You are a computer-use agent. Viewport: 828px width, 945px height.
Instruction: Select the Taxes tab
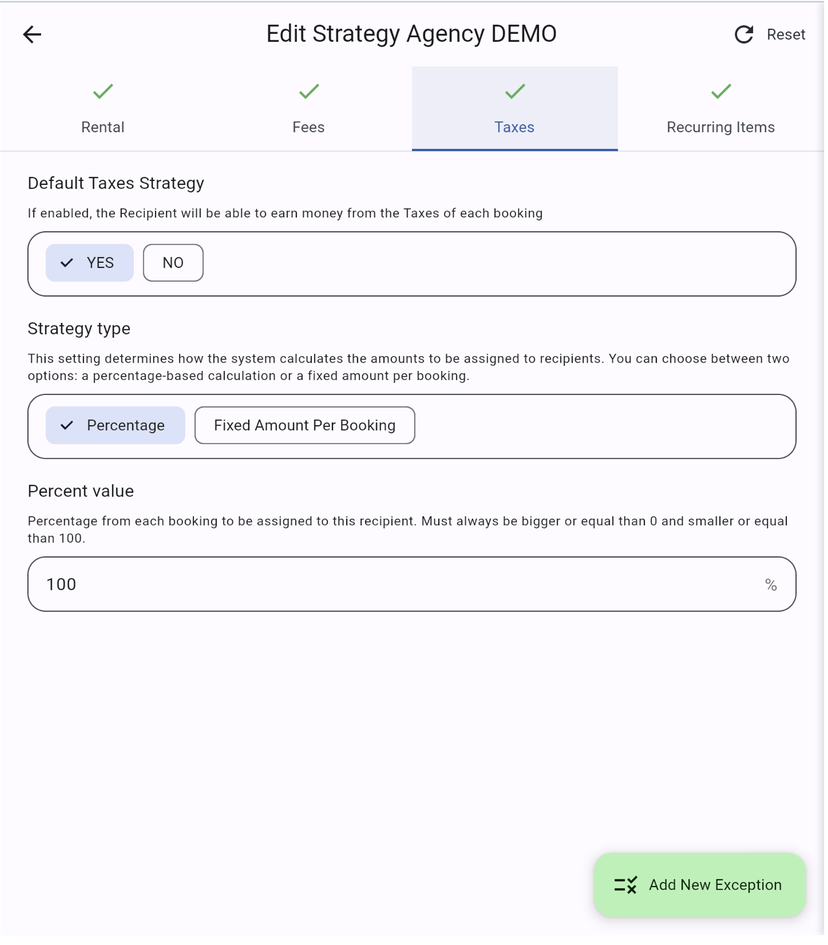[515, 127]
